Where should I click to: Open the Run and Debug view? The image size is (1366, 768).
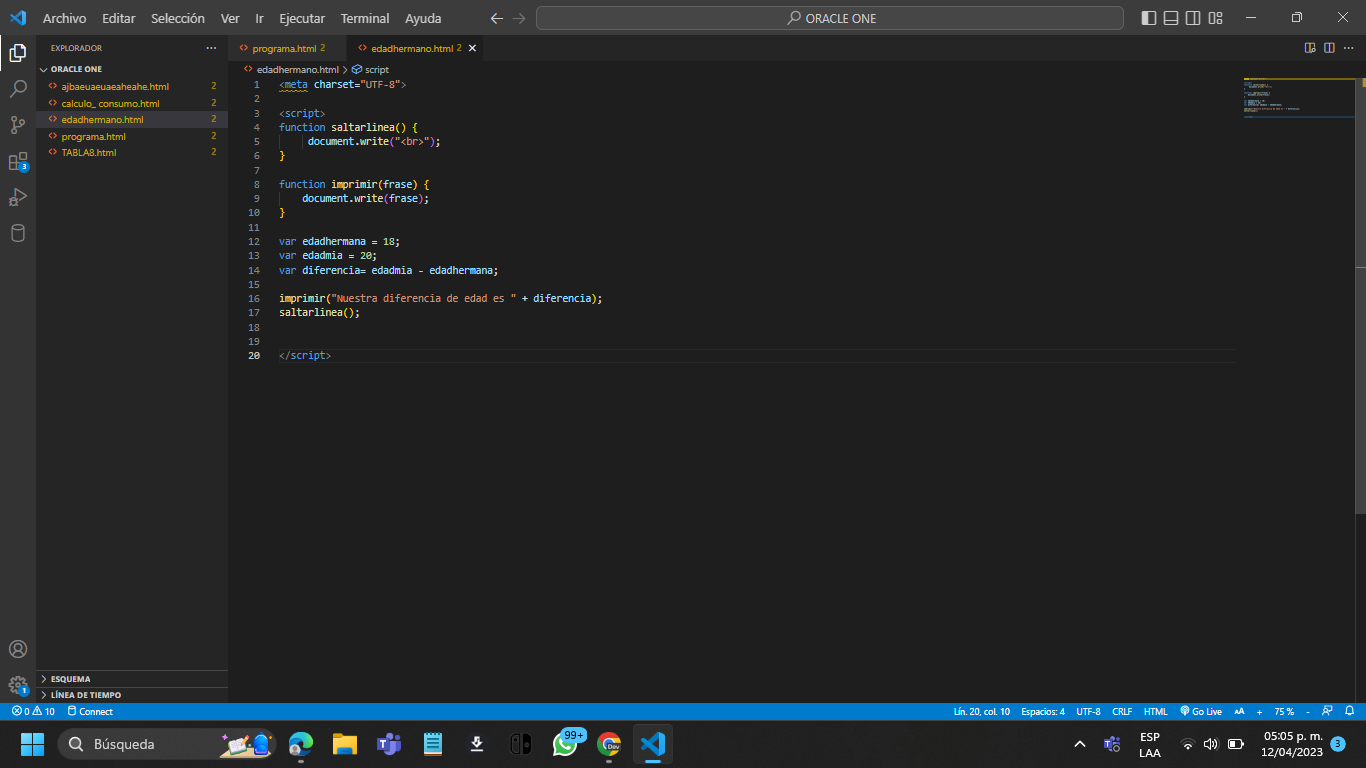(x=18, y=197)
